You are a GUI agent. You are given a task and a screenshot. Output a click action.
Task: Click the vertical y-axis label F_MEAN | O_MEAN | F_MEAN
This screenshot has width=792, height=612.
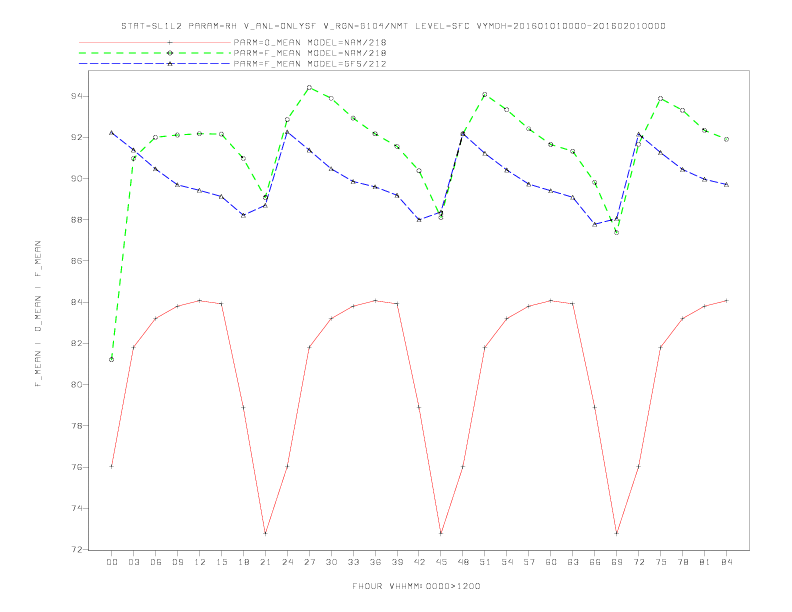pyautogui.click(x=38, y=314)
